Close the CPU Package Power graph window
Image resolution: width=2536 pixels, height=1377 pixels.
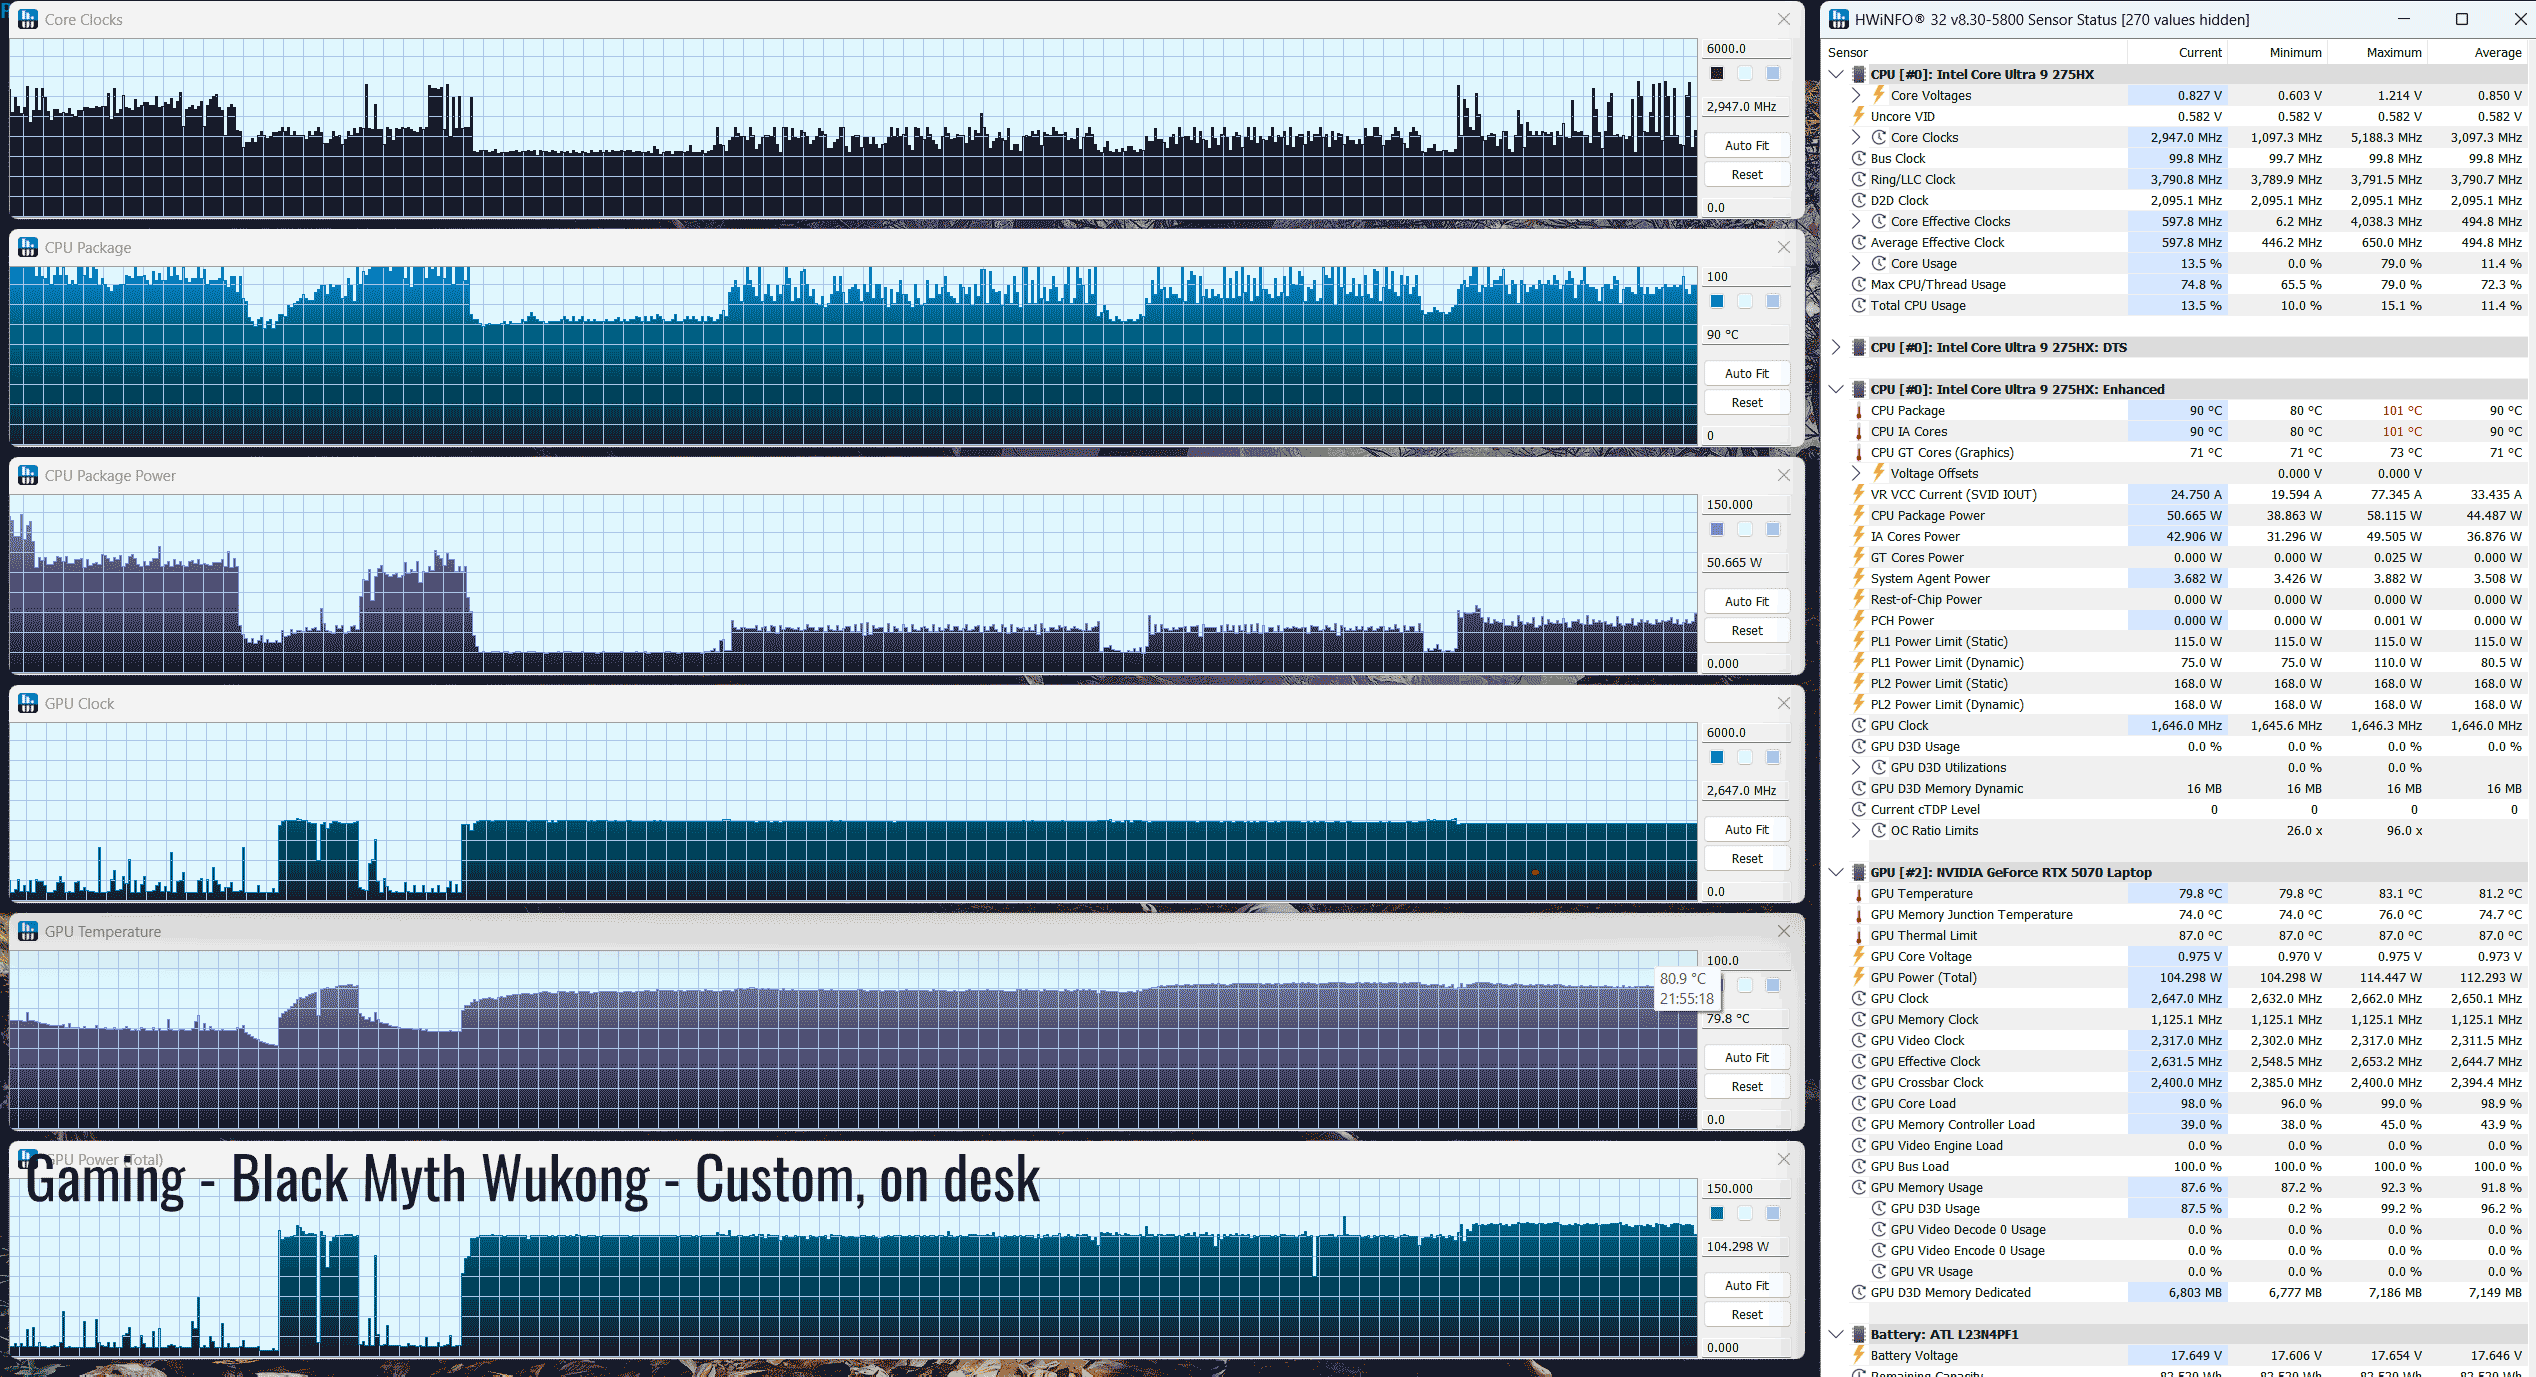[1783, 475]
